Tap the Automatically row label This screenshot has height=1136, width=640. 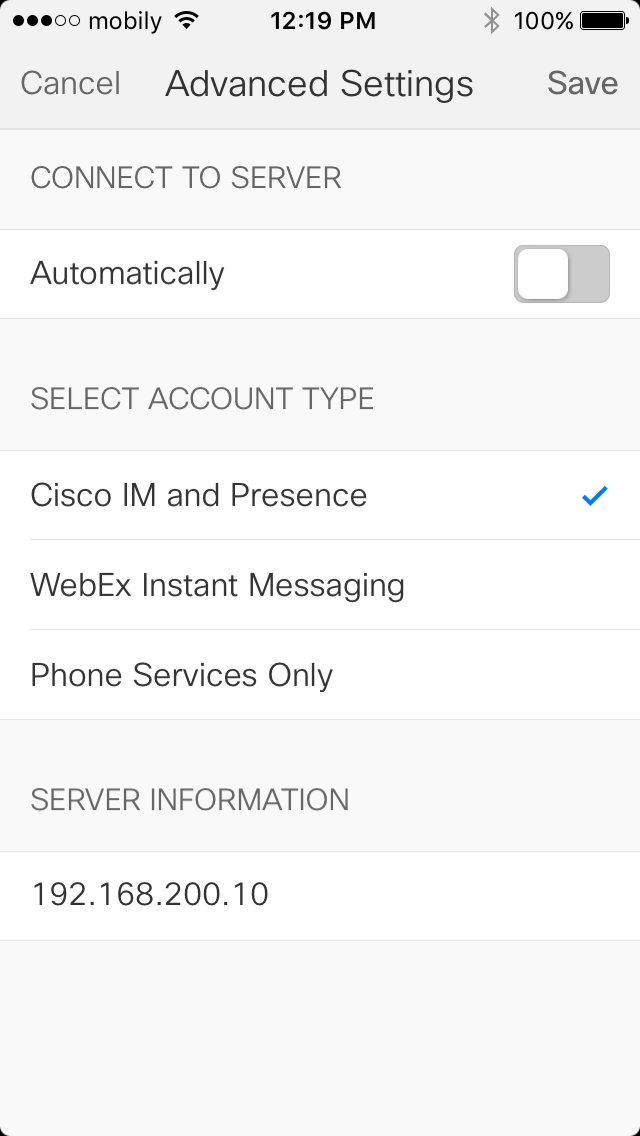(128, 274)
